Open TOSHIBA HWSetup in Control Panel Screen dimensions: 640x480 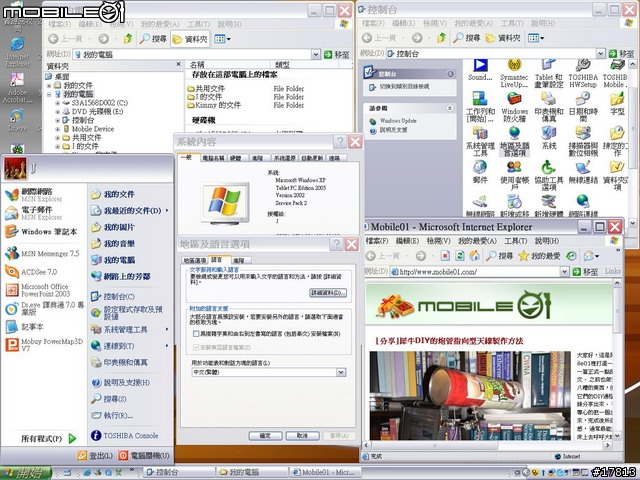click(583, 73)
